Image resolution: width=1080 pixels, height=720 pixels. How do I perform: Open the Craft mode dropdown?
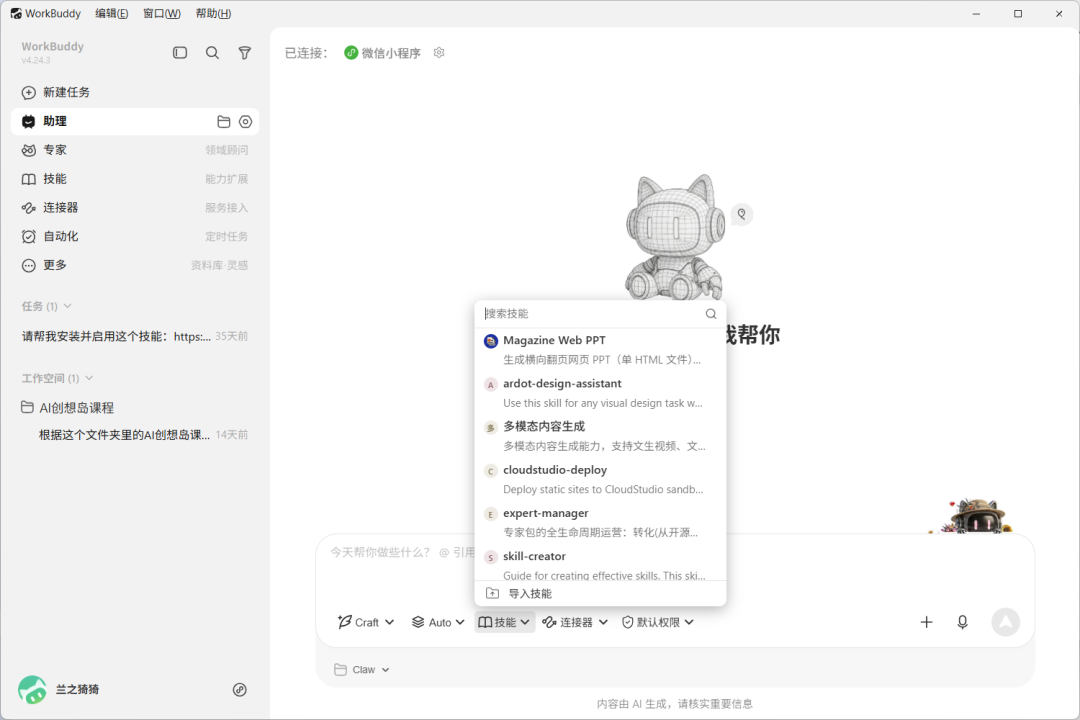(x=366, y=622)
